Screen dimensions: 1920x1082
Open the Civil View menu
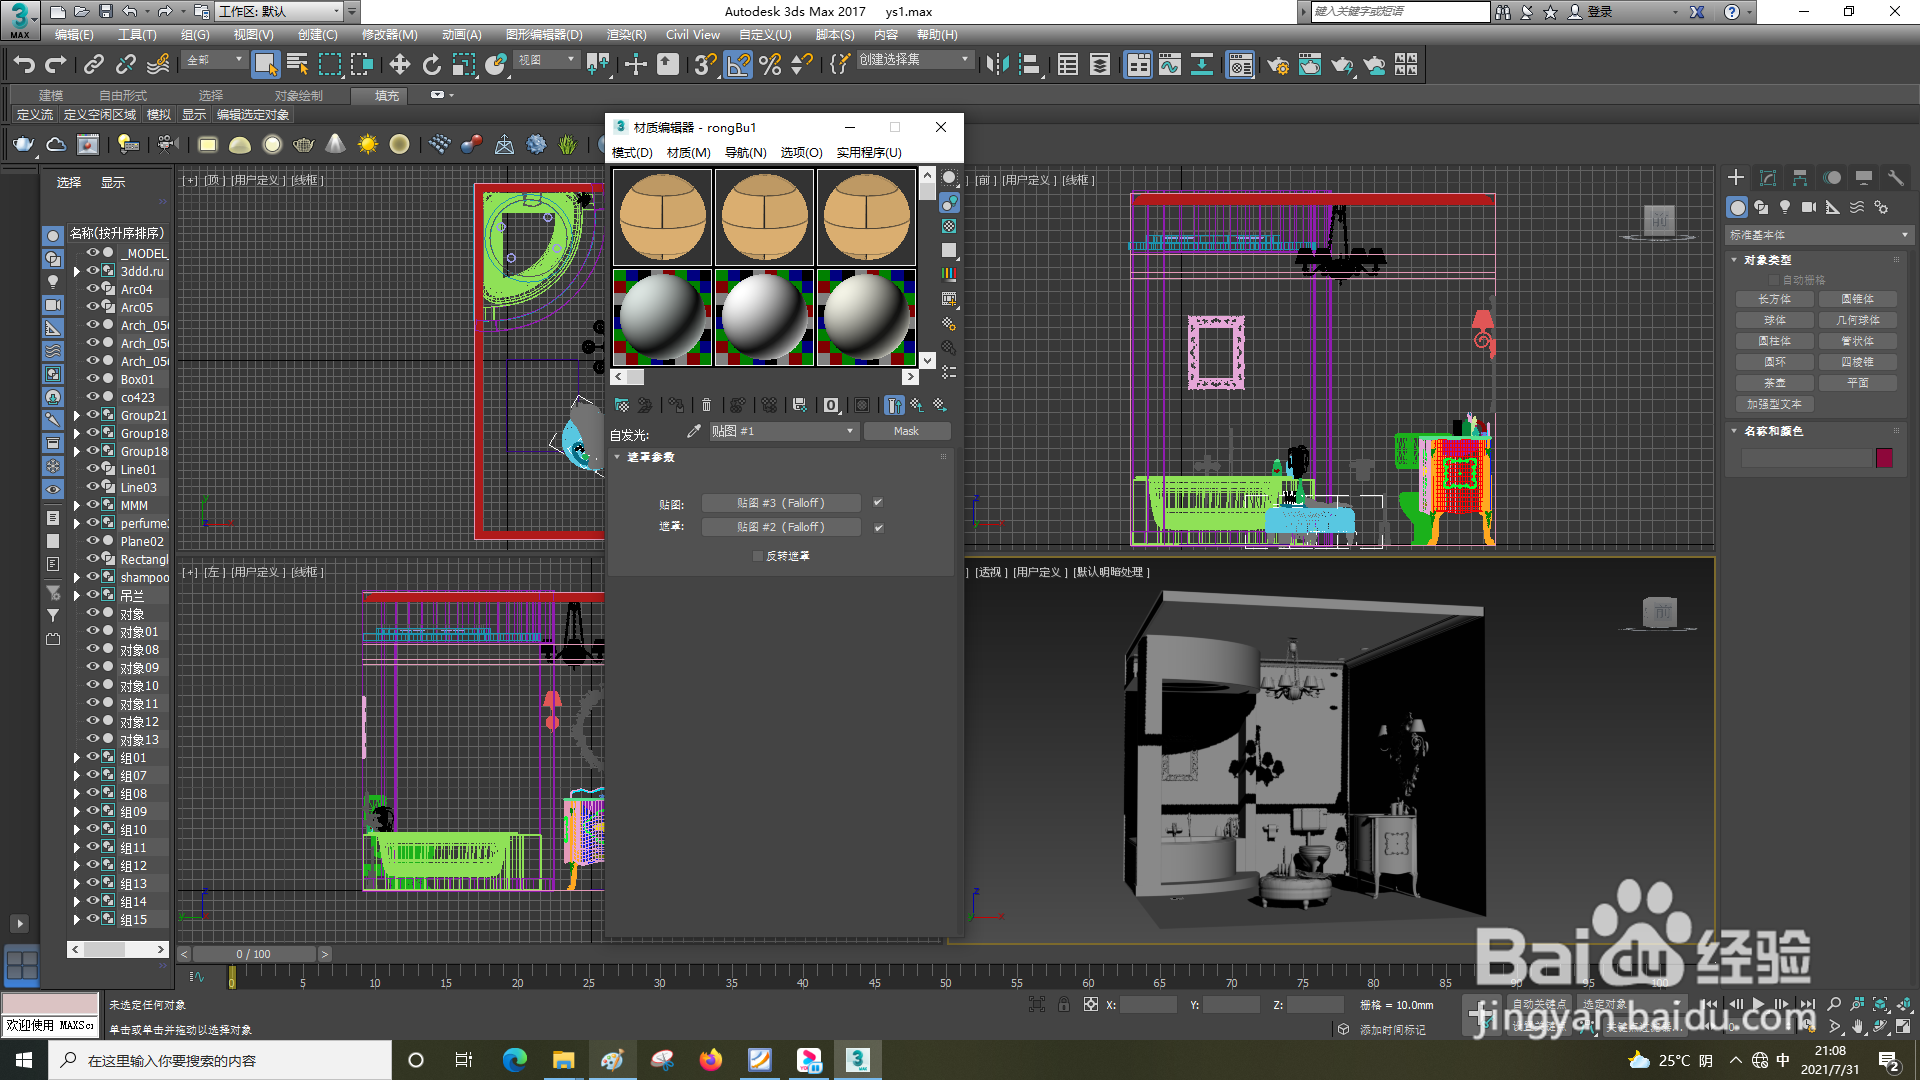point(692,35)
